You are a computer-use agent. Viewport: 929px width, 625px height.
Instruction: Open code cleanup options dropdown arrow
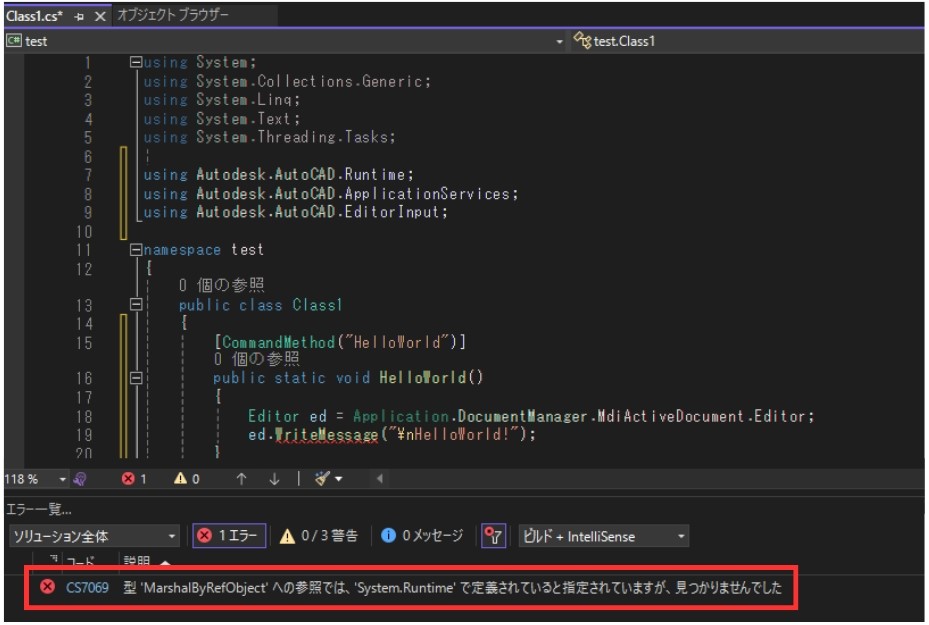click(x=339, y=479)
